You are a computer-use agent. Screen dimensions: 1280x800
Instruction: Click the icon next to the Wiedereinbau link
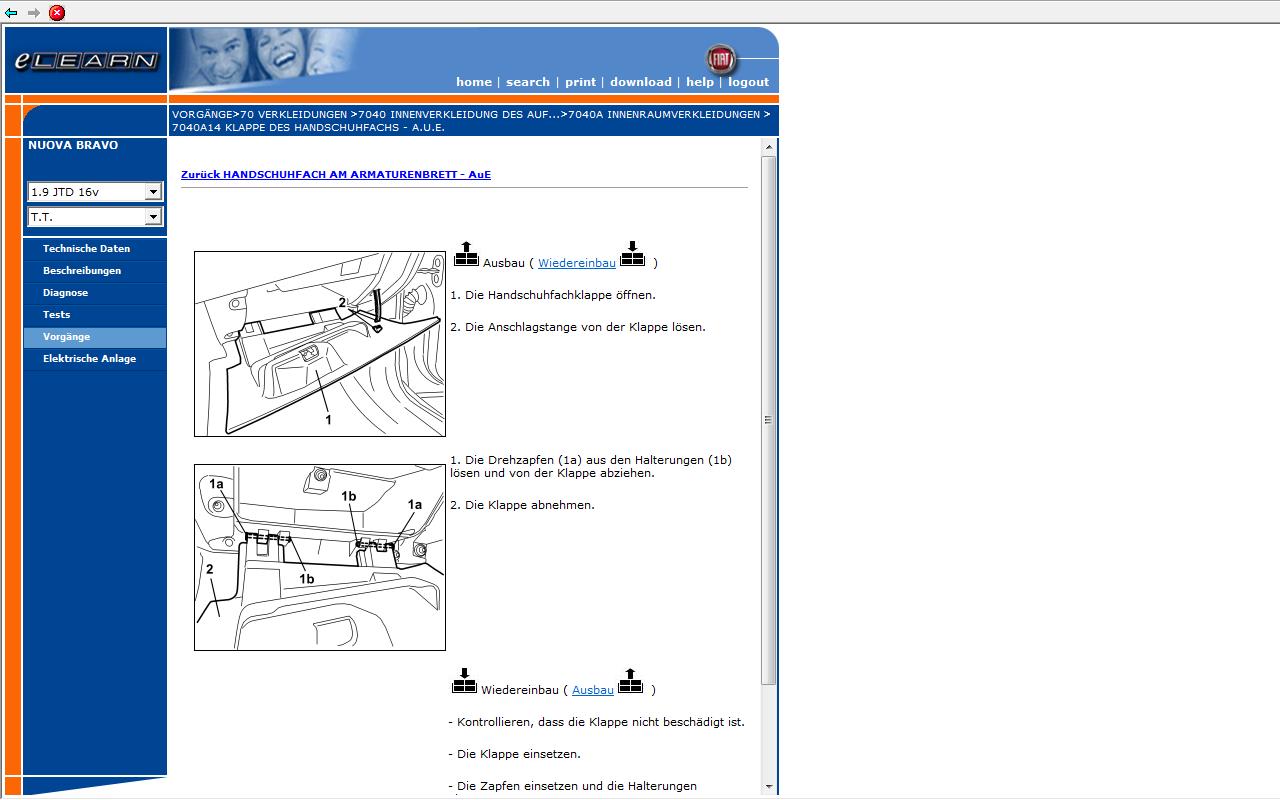tap(632, 254)
